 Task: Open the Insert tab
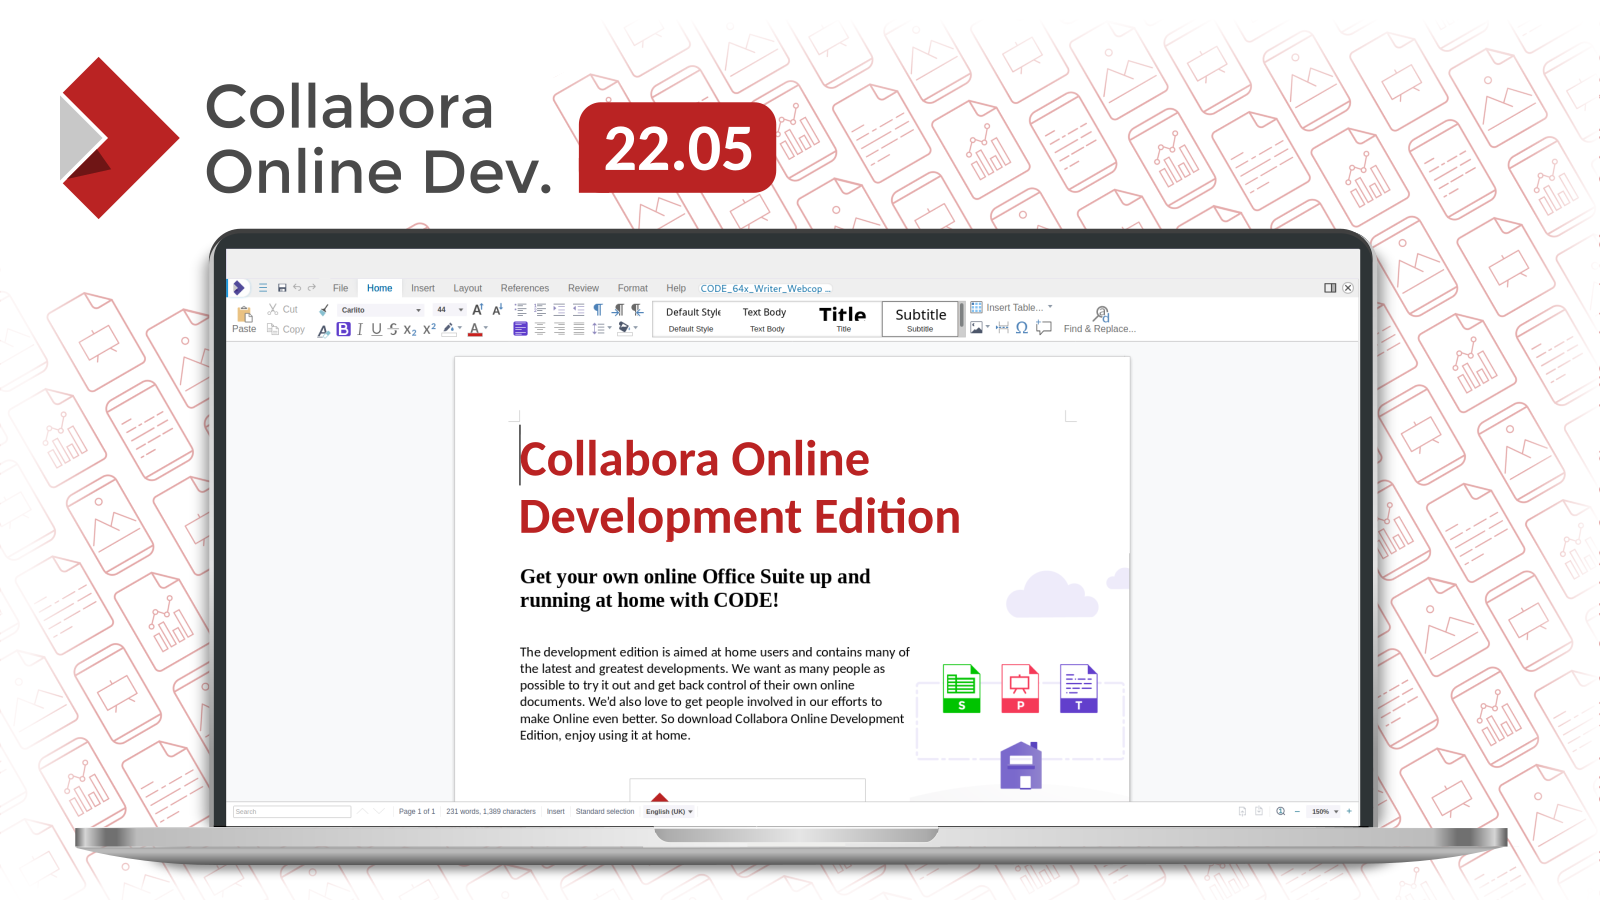(x=422, y=288)
